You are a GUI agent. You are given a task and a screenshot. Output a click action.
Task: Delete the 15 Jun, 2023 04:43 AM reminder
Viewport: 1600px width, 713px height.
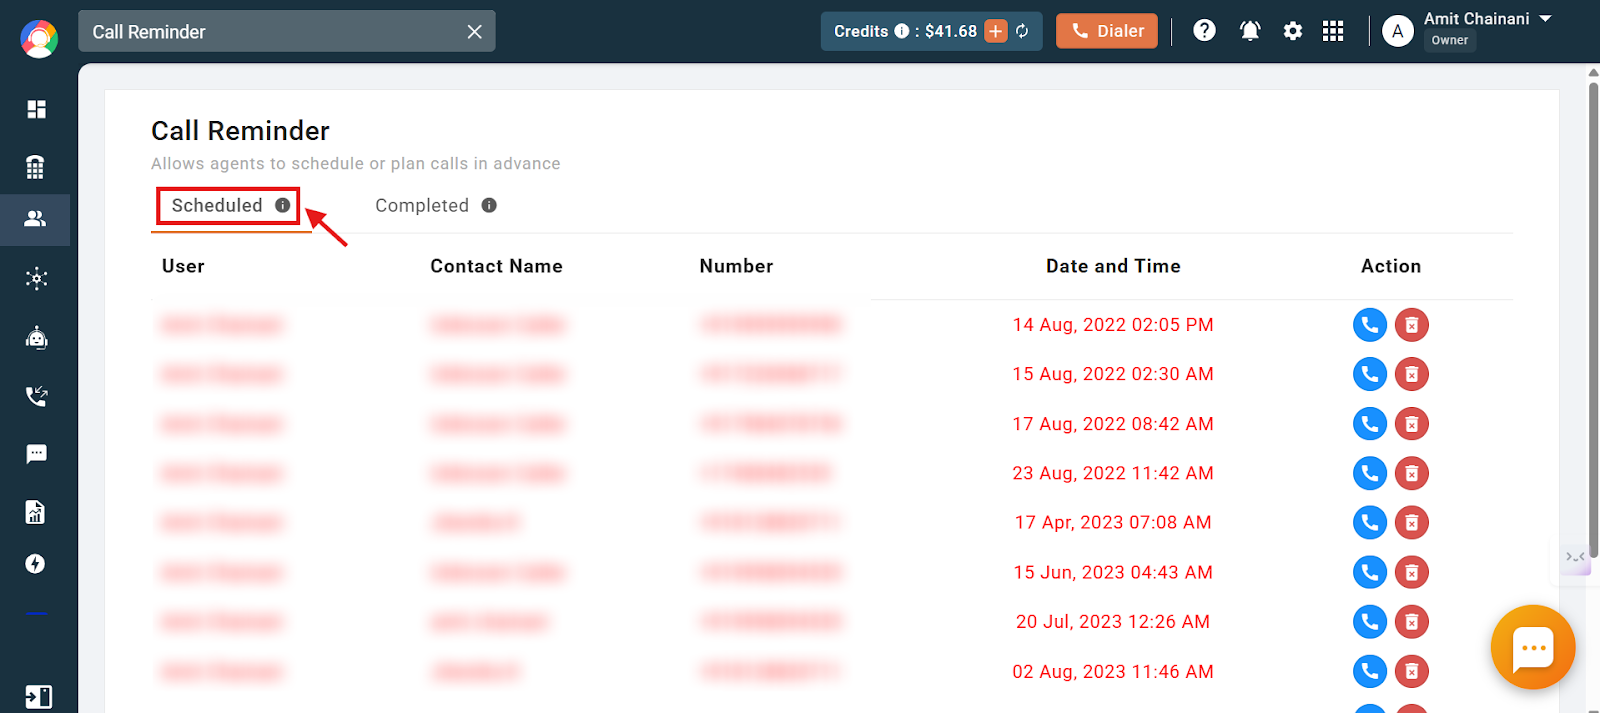(x=1412, y=572)
